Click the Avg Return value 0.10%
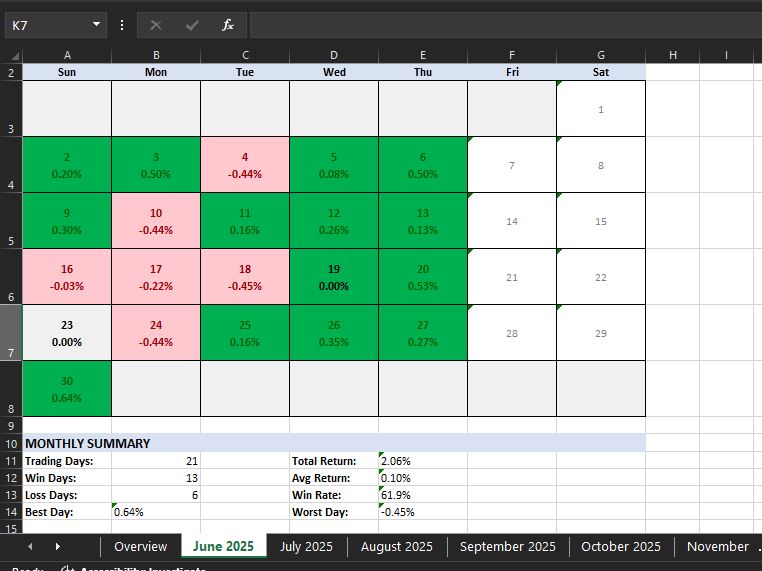The height and width of the screenshot is (571, 762). 423,478
